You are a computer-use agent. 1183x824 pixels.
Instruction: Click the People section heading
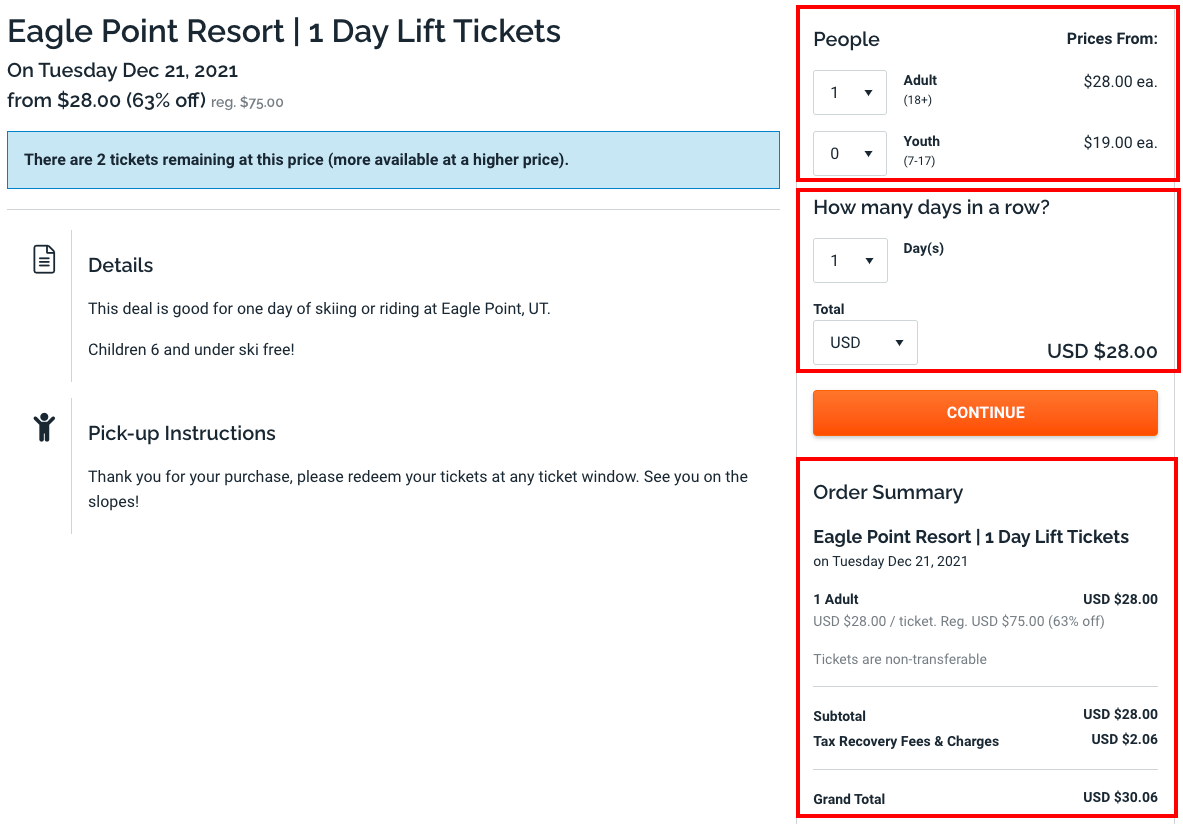click(846, 39)
